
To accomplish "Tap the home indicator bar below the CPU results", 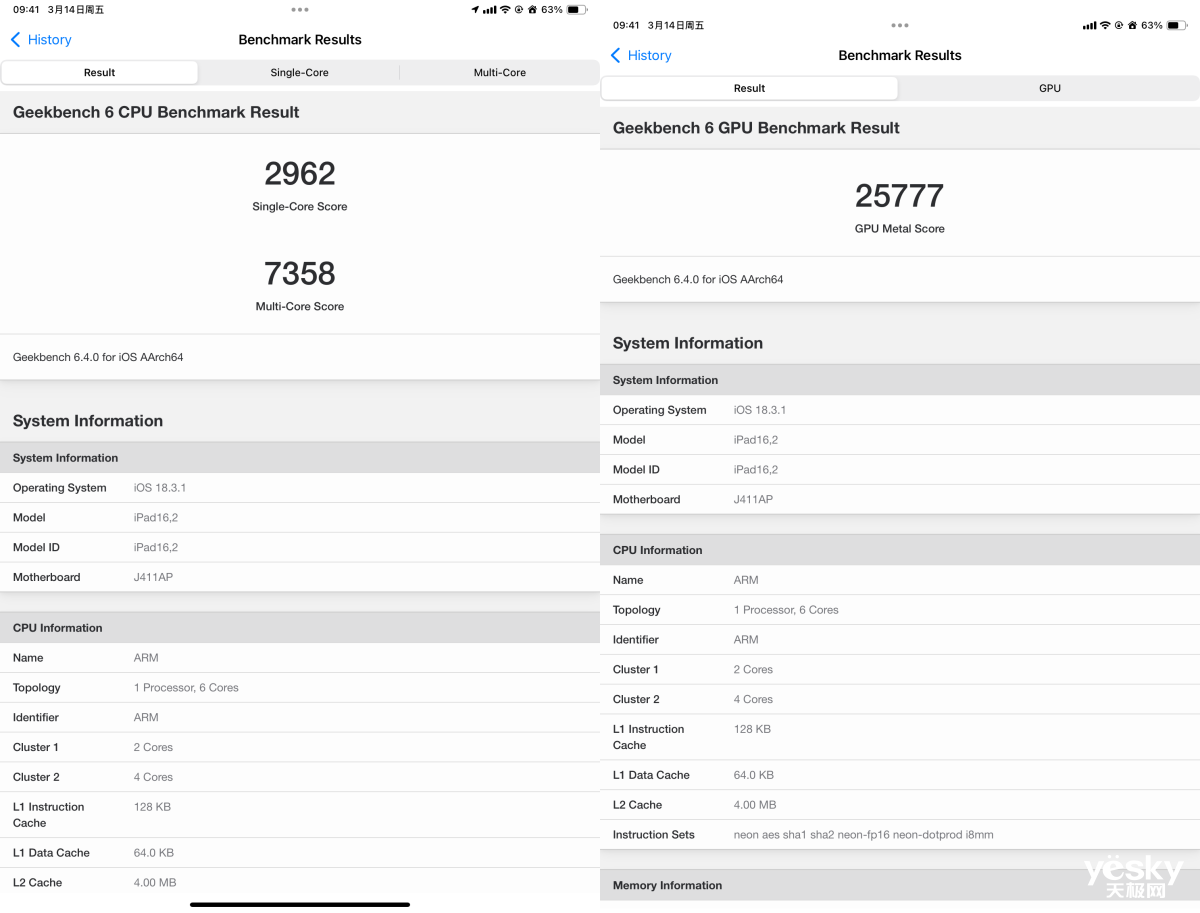I will click(x=300, y=904).
